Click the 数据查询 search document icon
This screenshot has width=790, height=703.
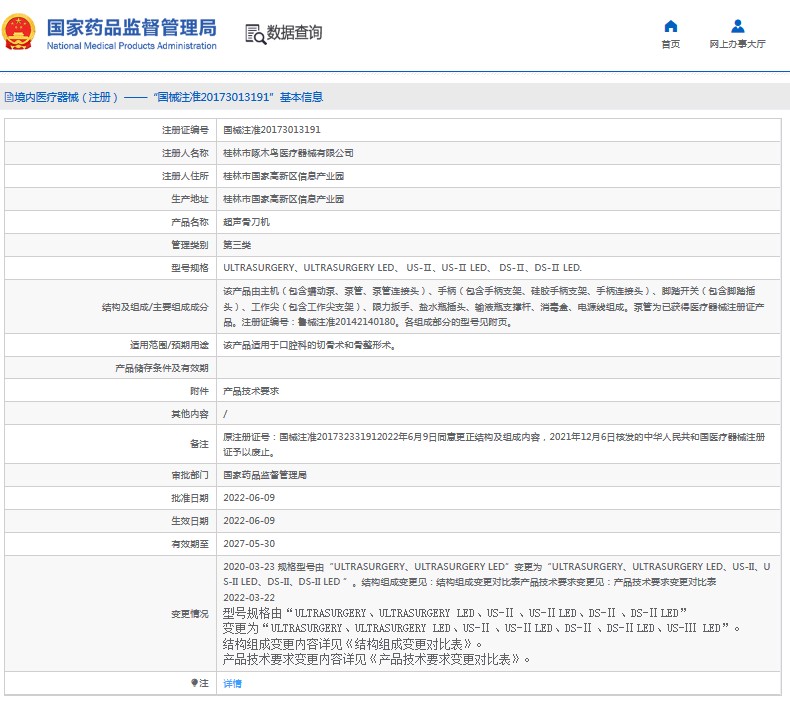[255, 34]
